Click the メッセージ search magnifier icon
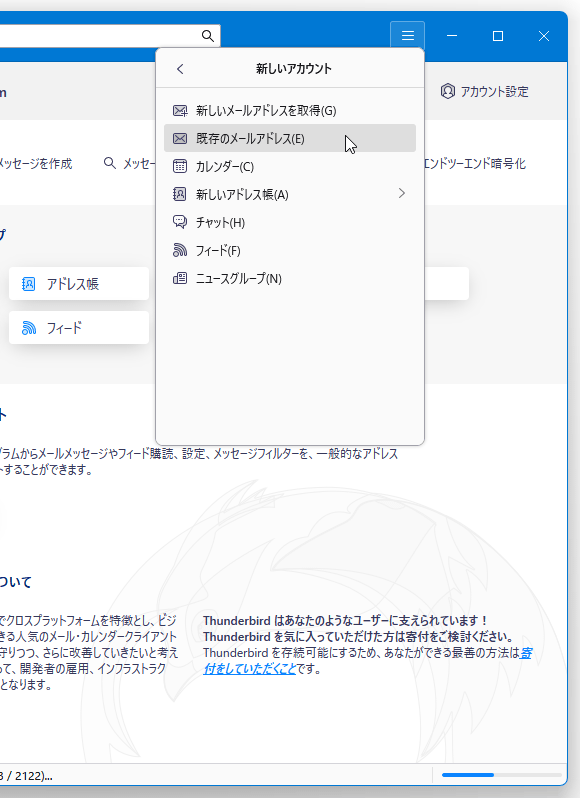The image size is (580, 798). [x=109, y=163]
